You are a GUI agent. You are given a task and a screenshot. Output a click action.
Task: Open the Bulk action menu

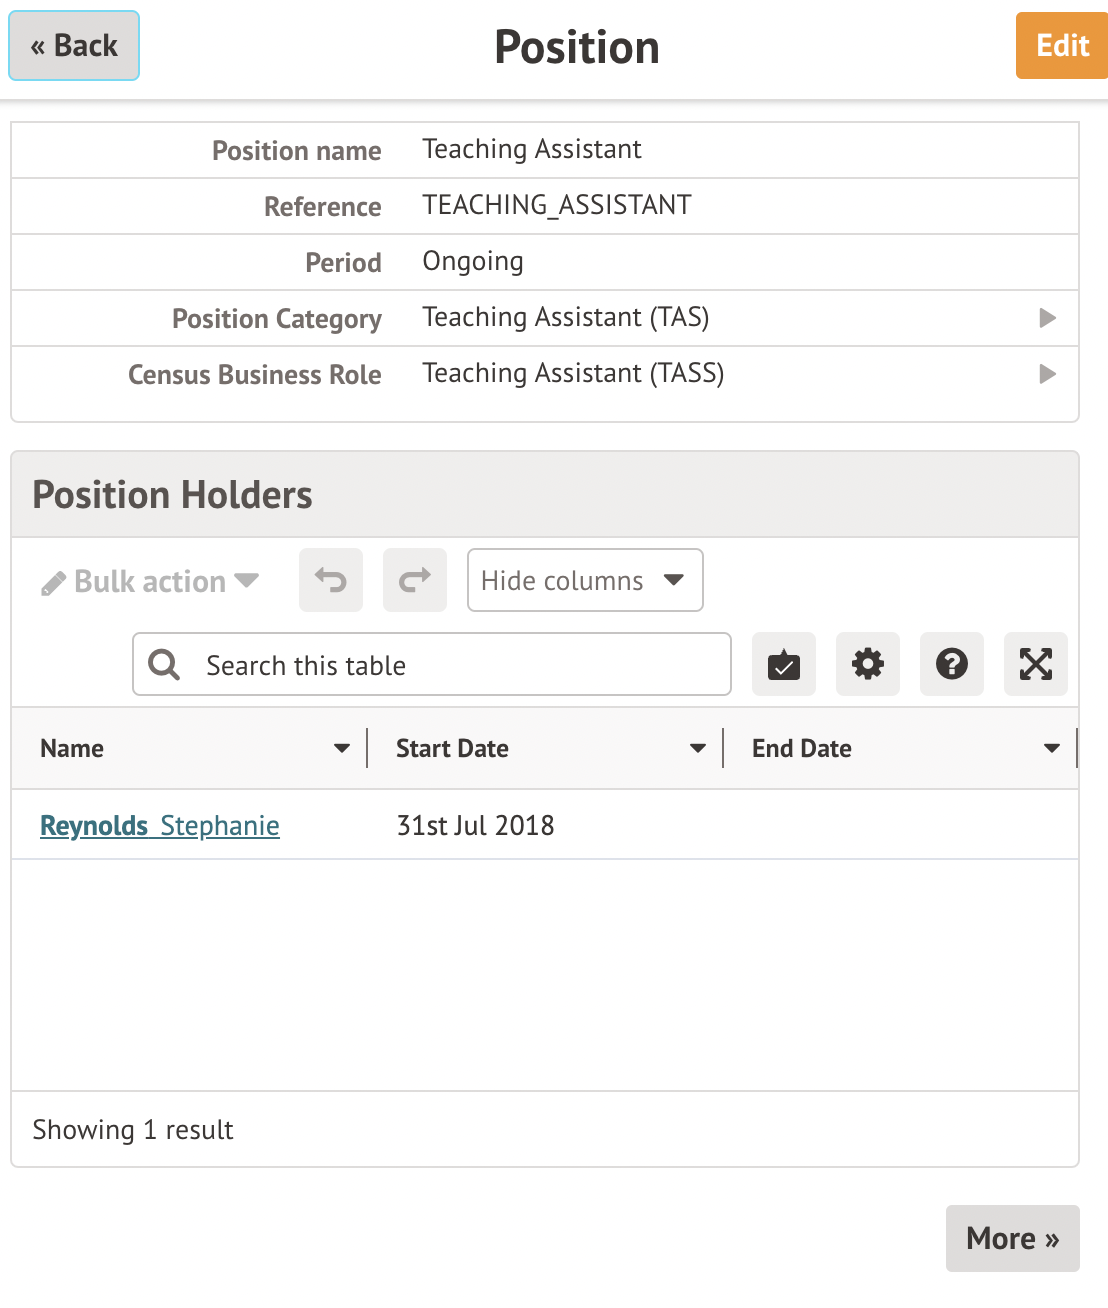[x=150, y=581]
